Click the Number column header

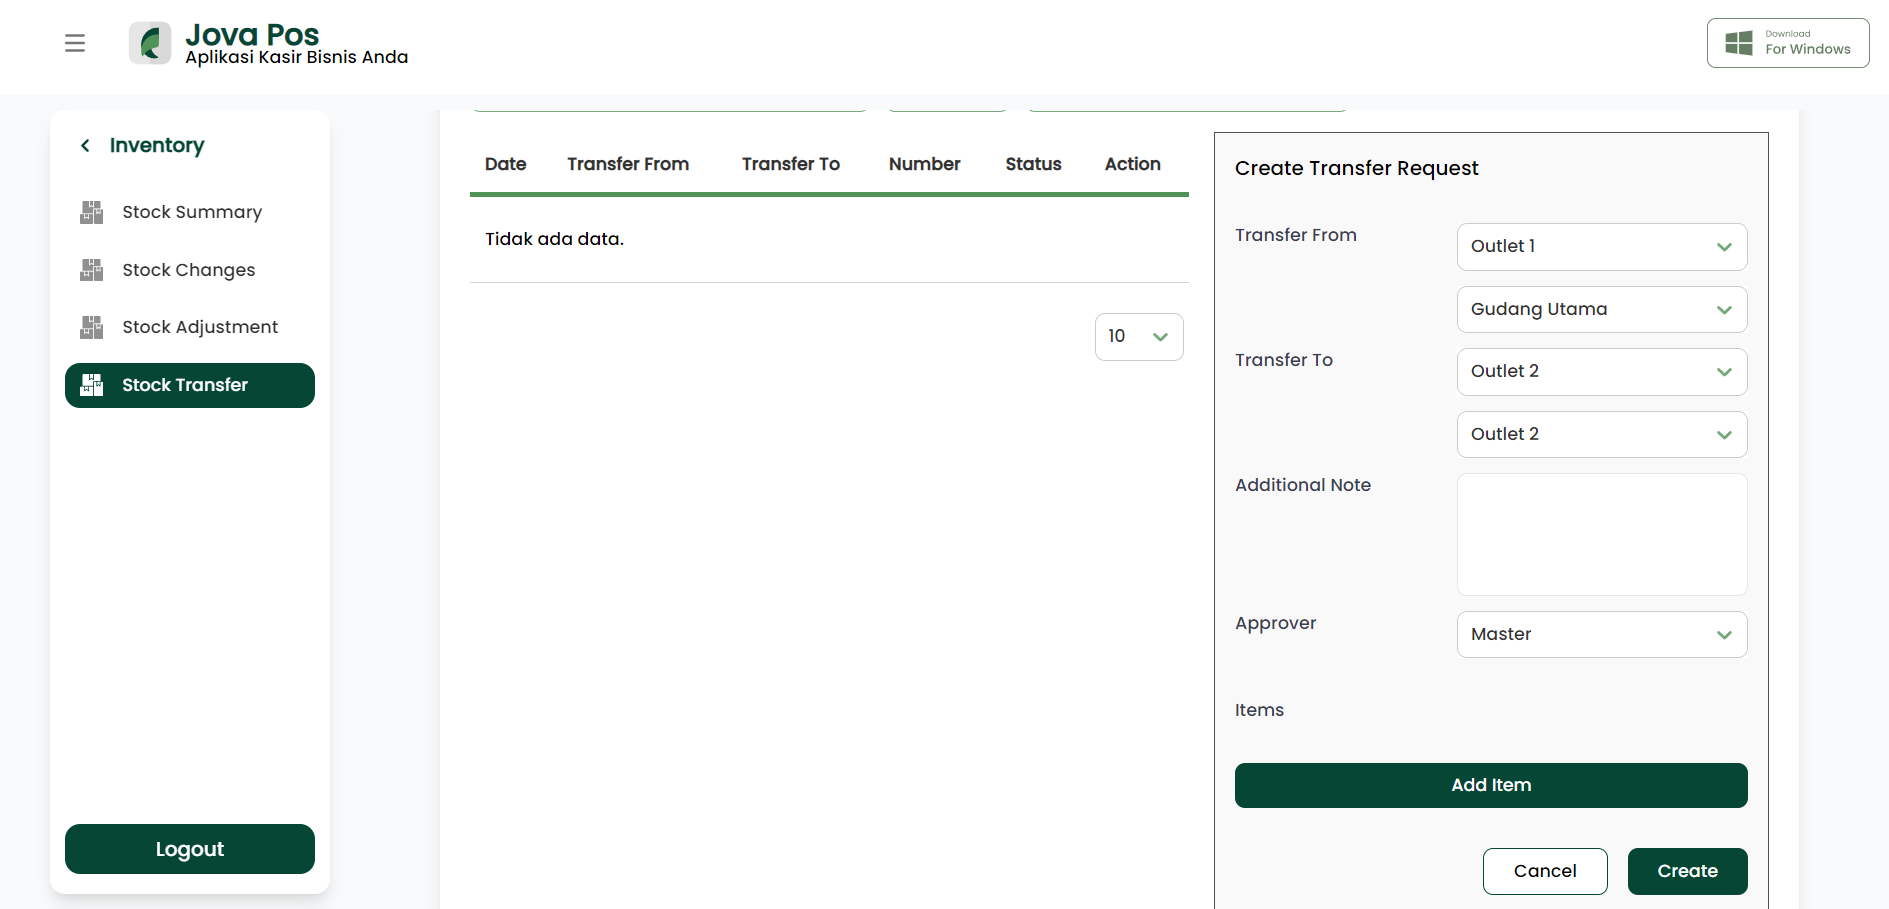925,164
